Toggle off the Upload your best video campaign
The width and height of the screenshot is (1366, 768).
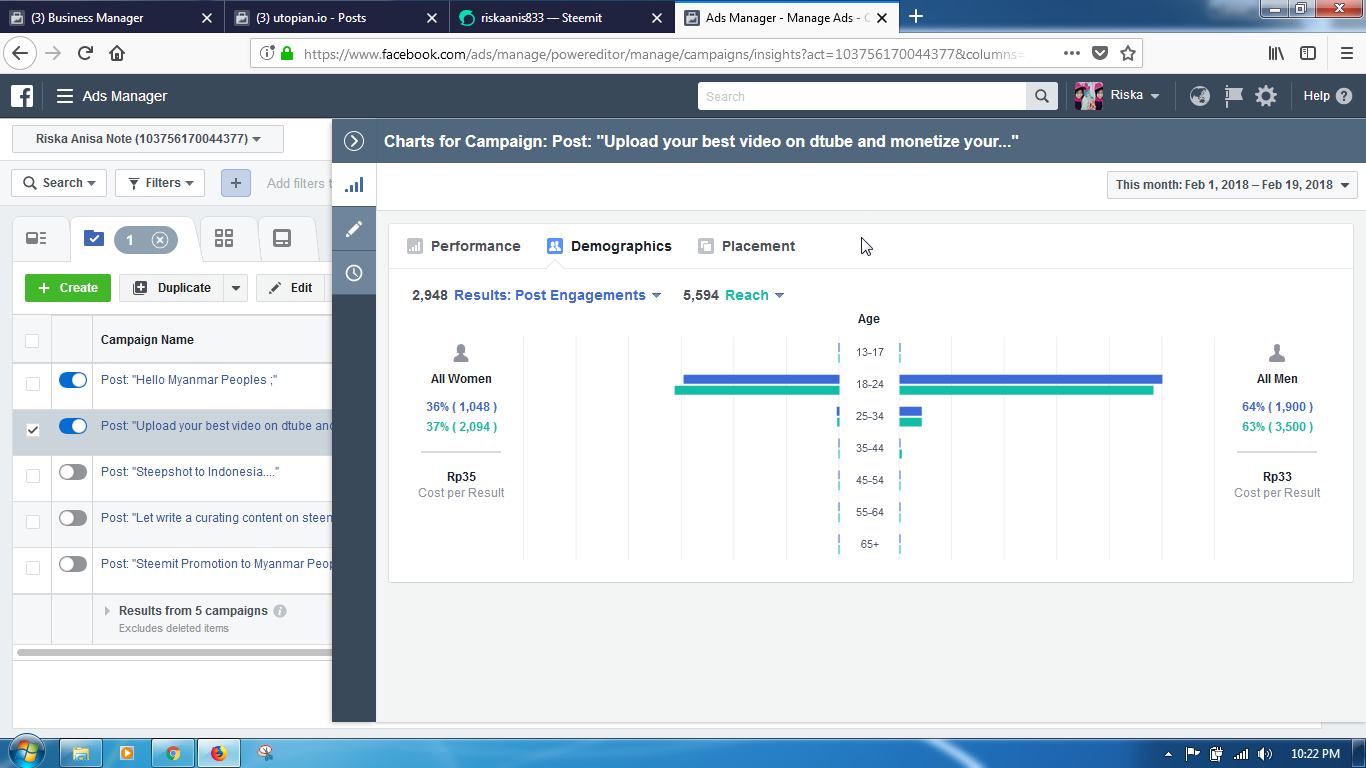[x=73, y=426]
